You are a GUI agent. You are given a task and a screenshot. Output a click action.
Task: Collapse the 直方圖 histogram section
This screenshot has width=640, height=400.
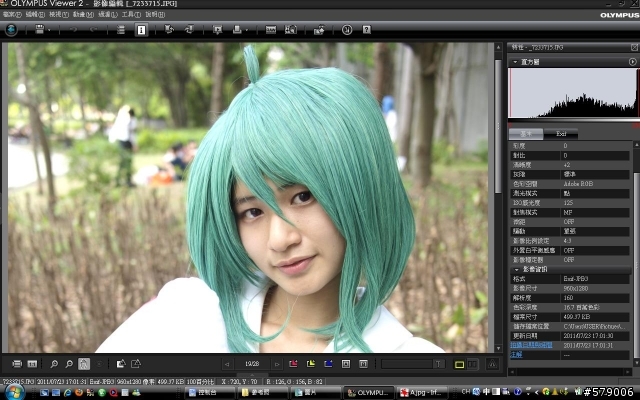[515, 62]
